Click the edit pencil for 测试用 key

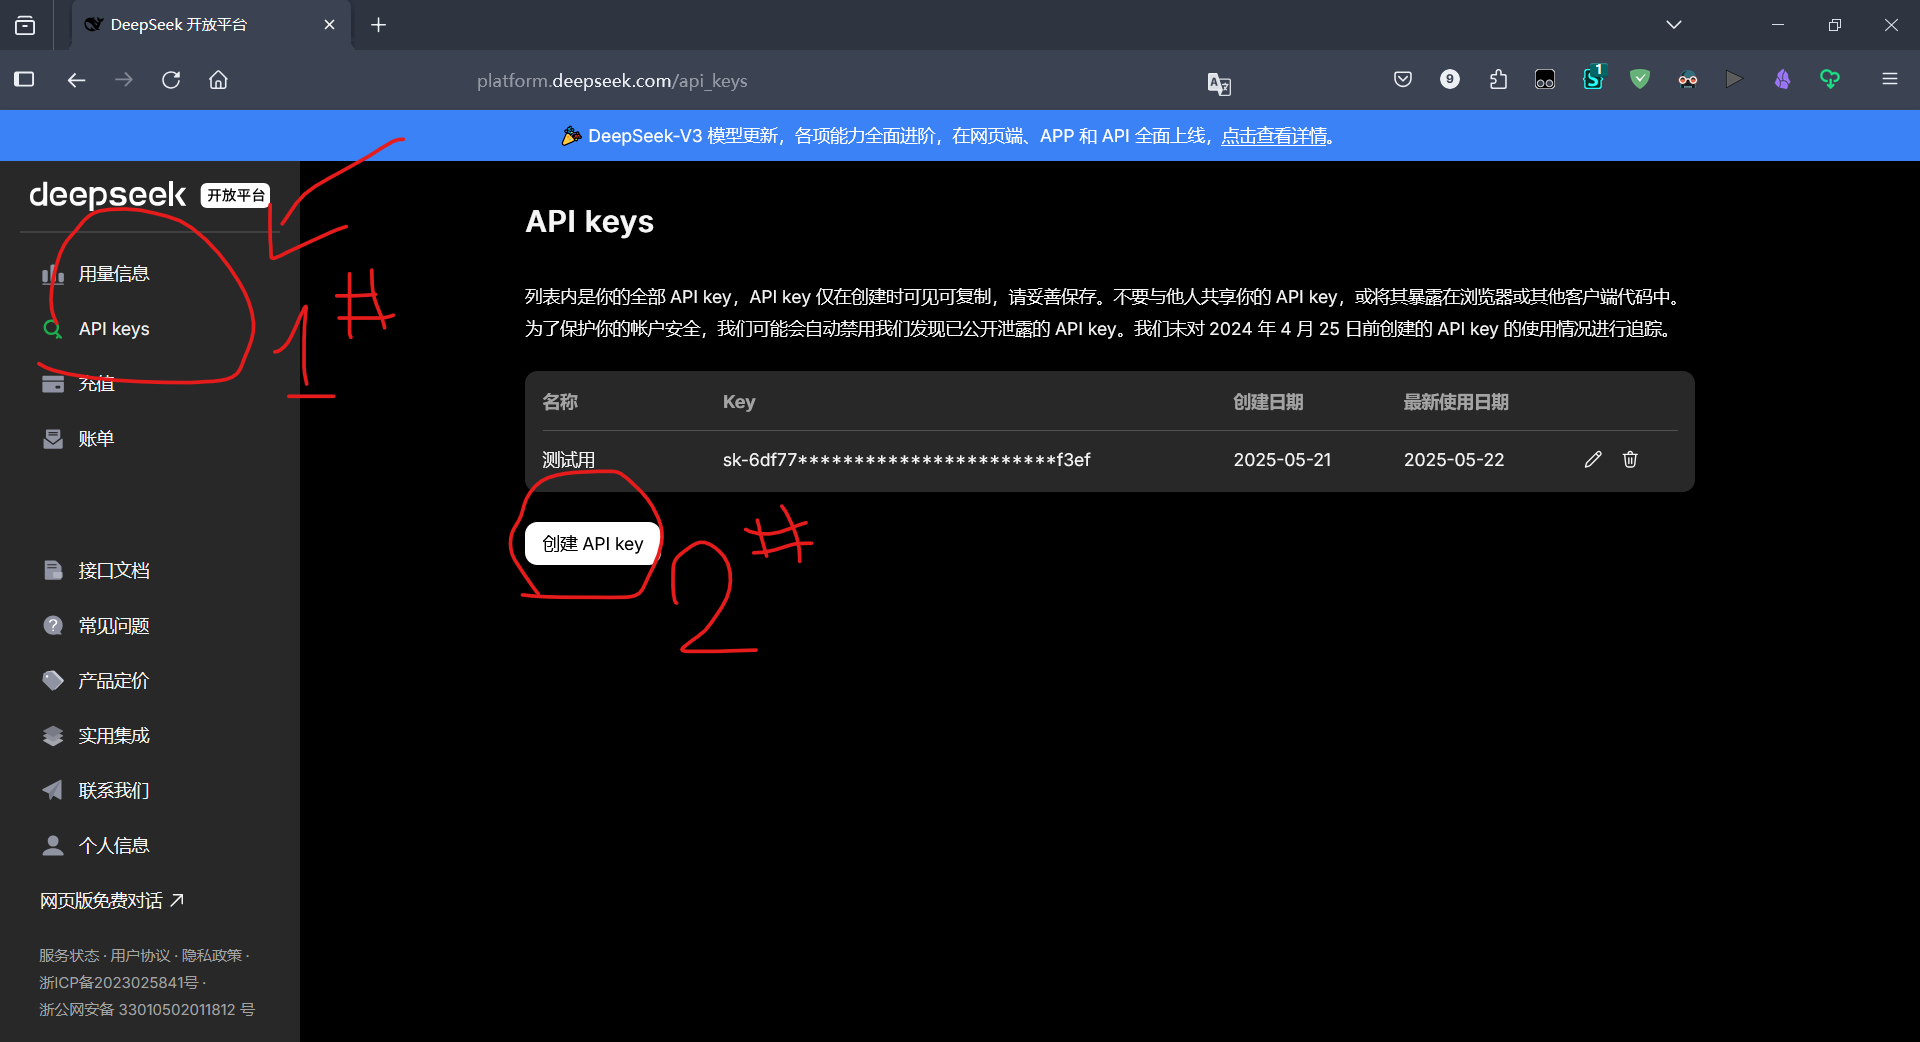(x=1593, y=459)
